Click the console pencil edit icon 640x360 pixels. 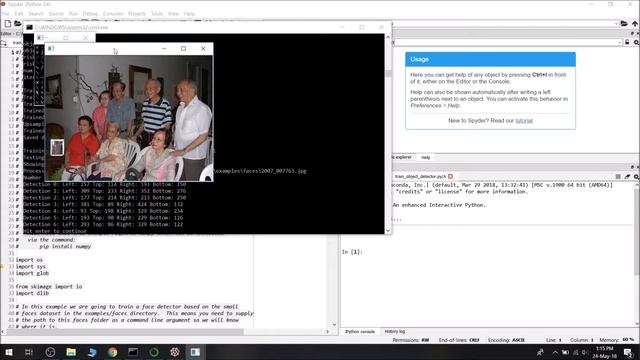[627, 176]
